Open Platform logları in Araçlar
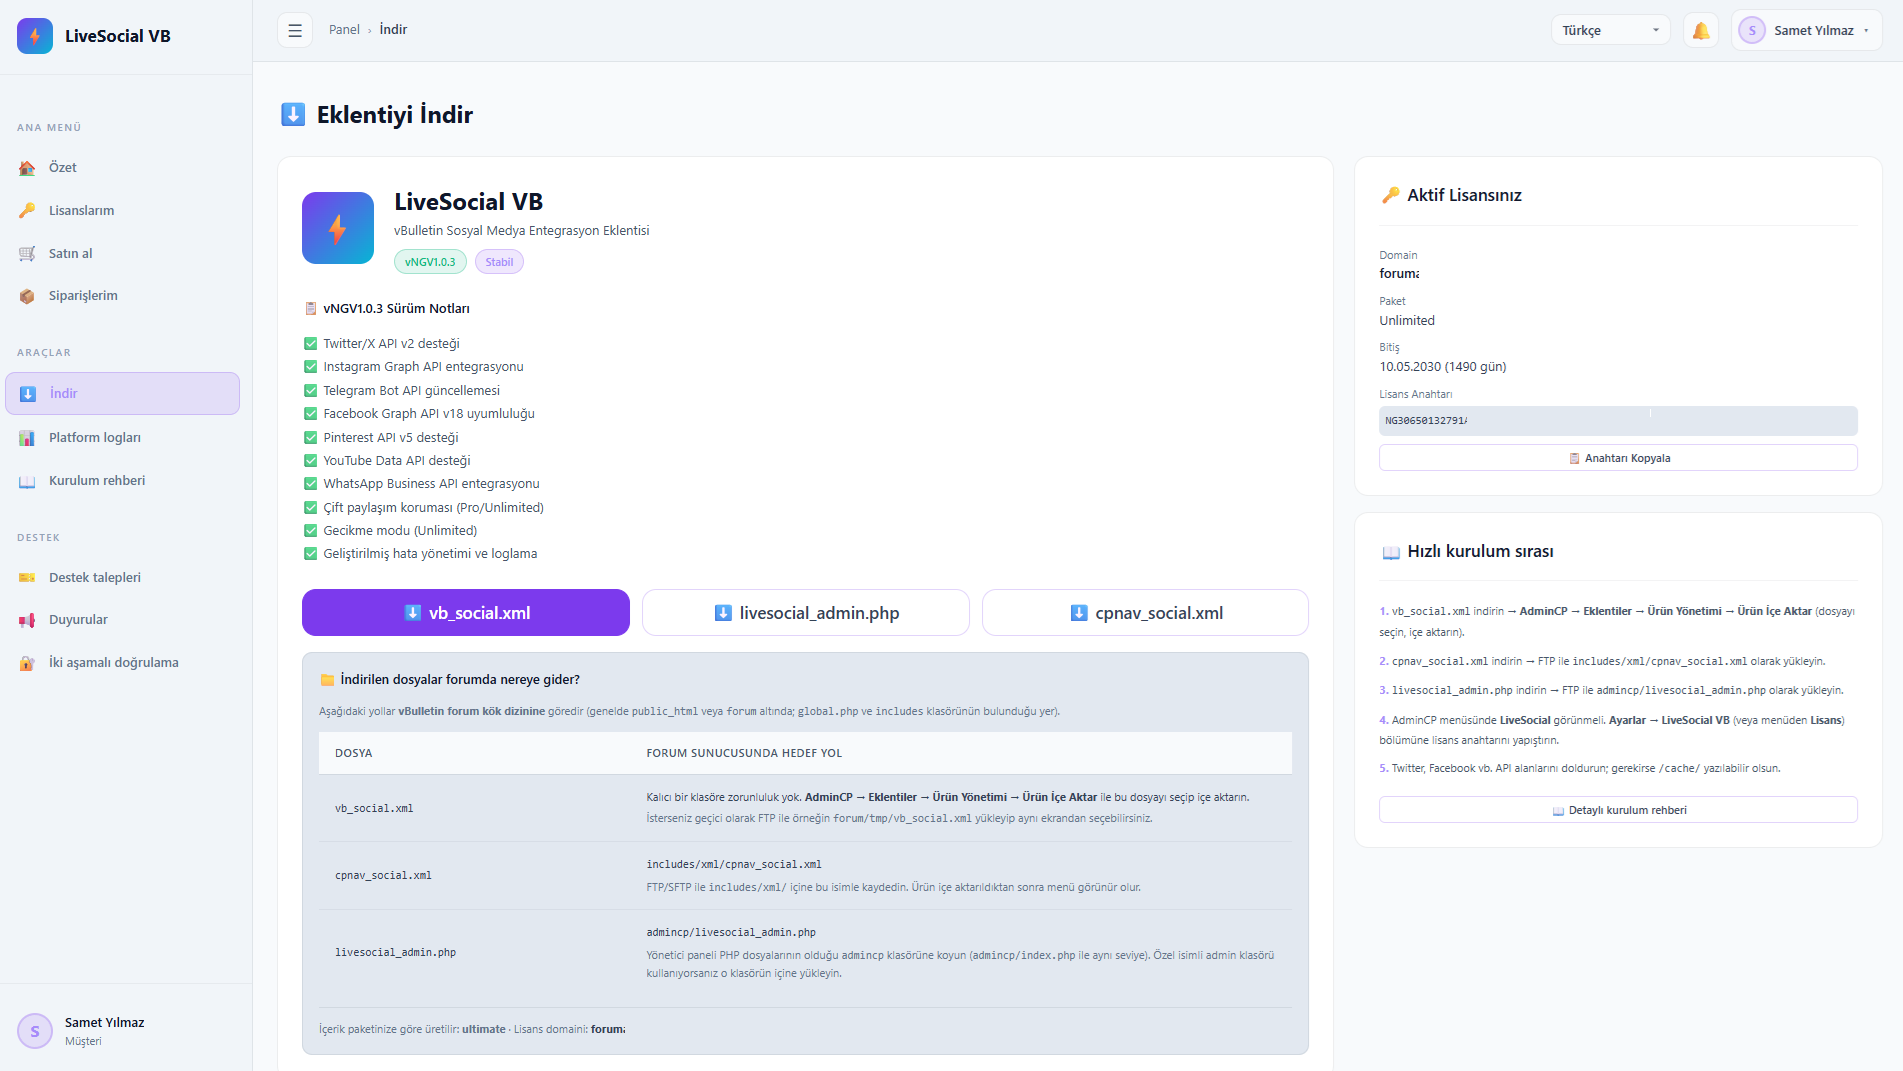This screenshot has width=1903, height=1071. (122, 438)
